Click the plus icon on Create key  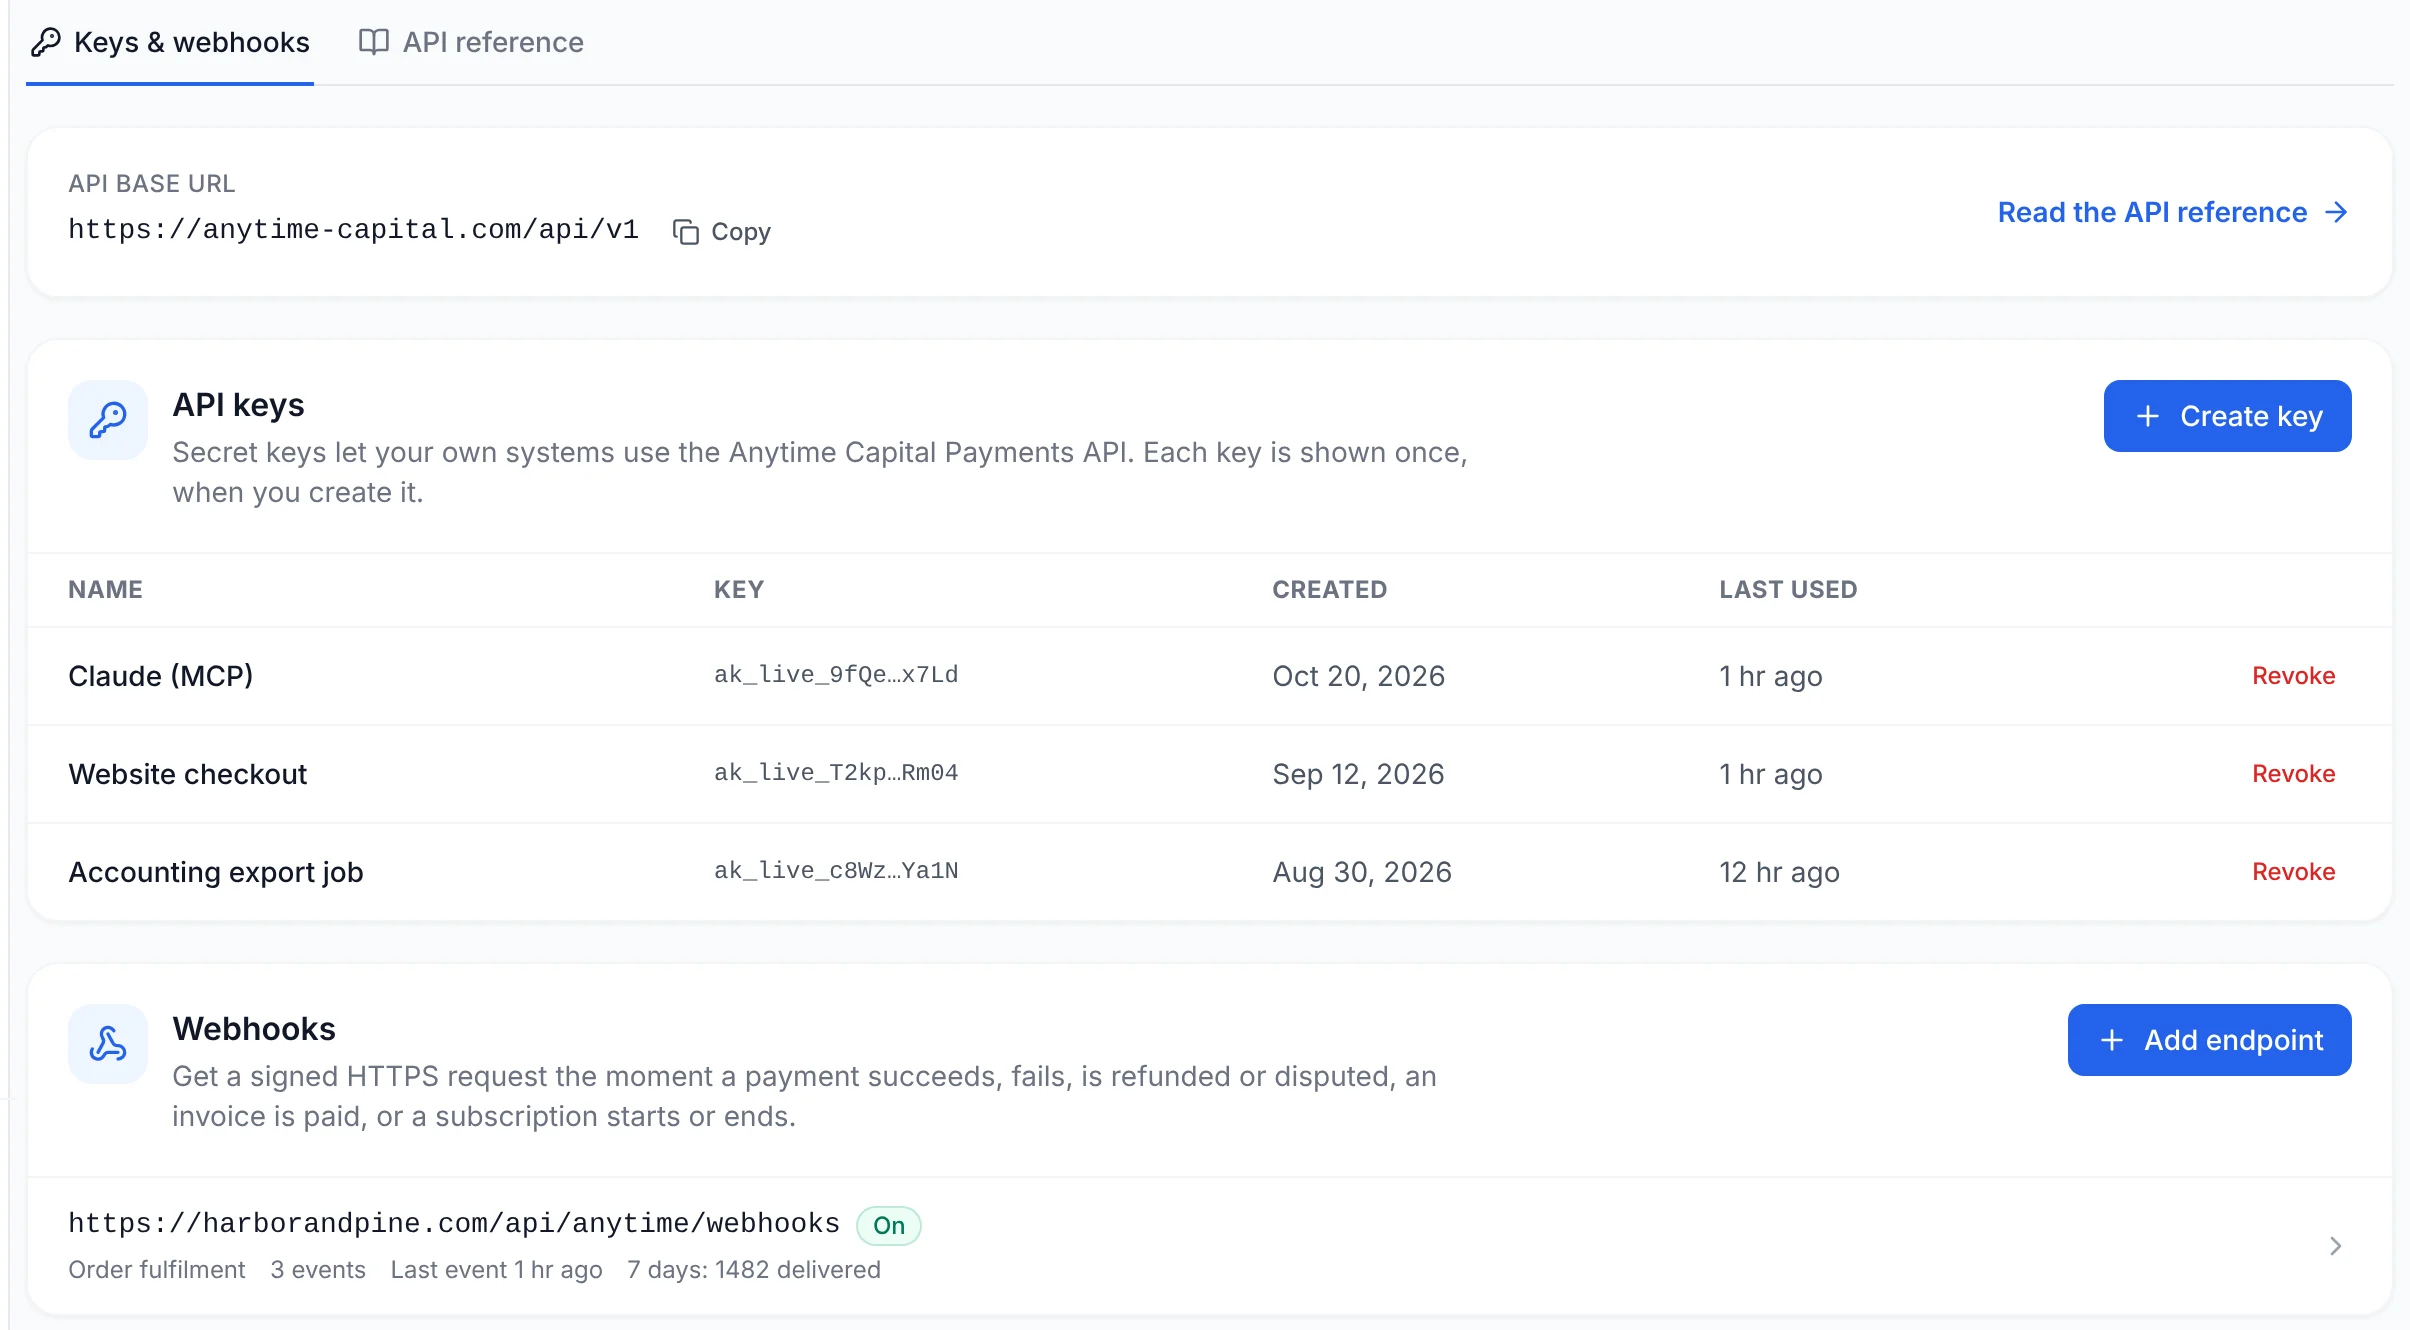(2148, 416)
